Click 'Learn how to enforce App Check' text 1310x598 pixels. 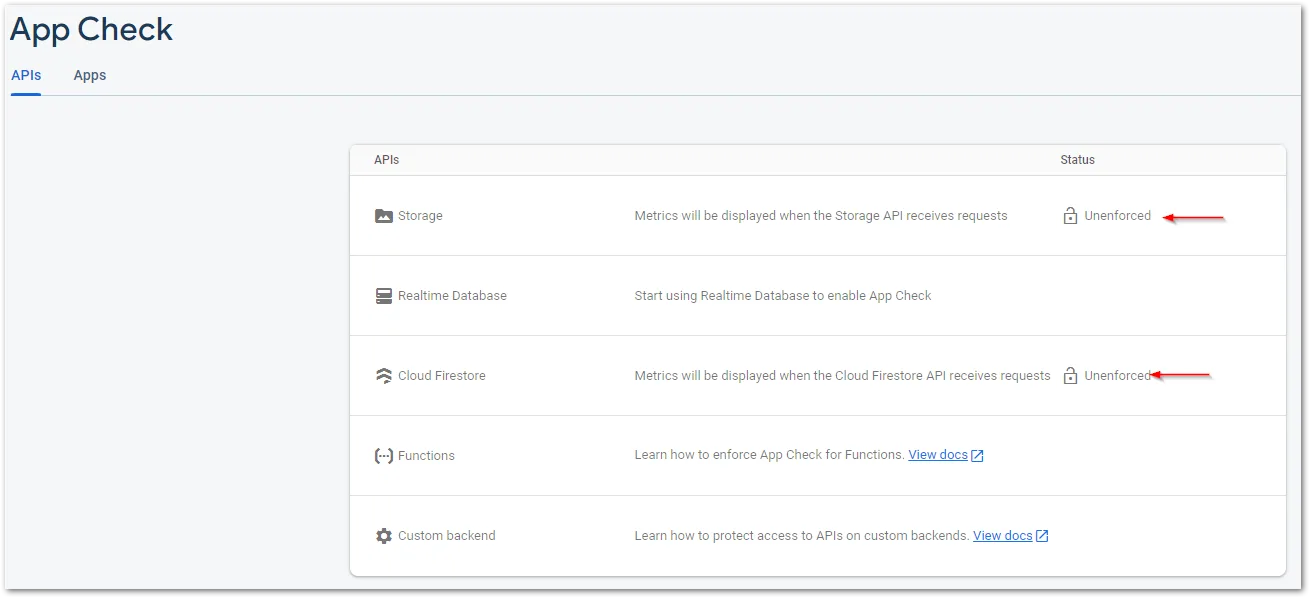(x=770, y=455)
